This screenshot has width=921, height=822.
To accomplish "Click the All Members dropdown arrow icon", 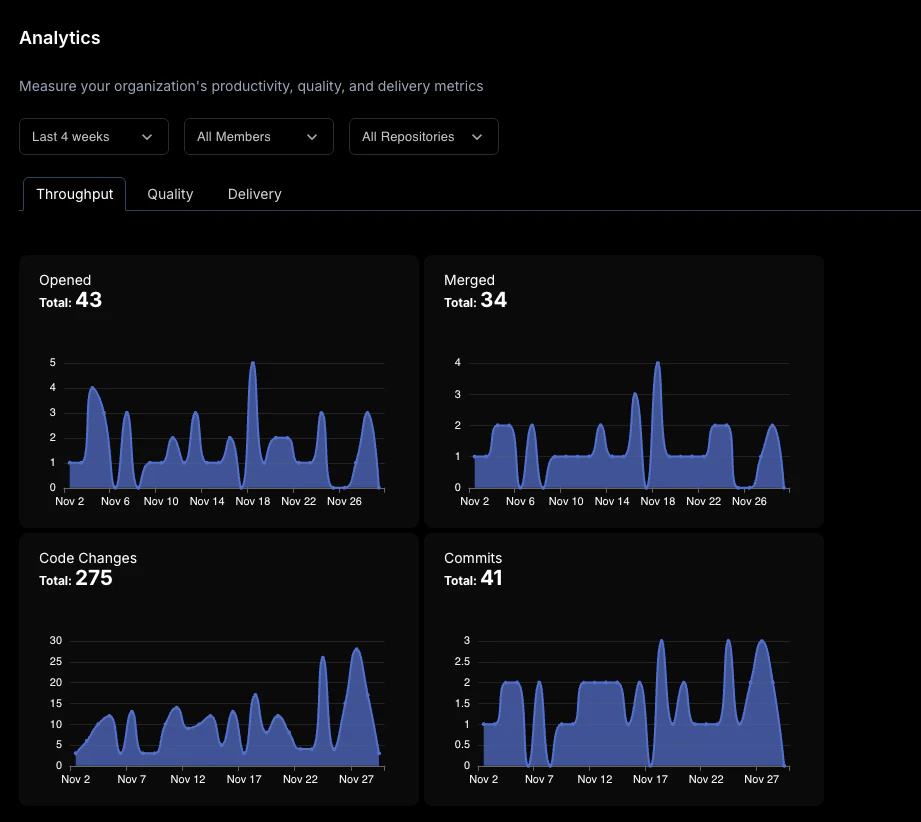I will coord(313,136).
